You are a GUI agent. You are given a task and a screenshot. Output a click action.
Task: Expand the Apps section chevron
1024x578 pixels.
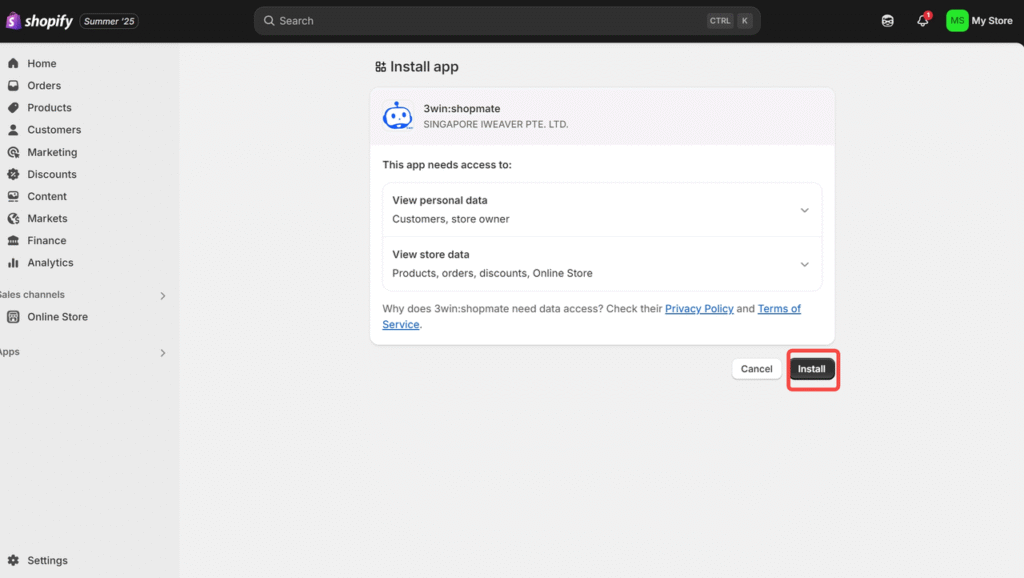point(163,353)
